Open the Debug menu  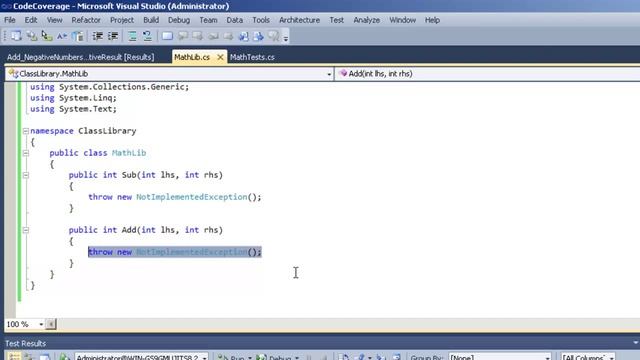[x=179, y=20]
